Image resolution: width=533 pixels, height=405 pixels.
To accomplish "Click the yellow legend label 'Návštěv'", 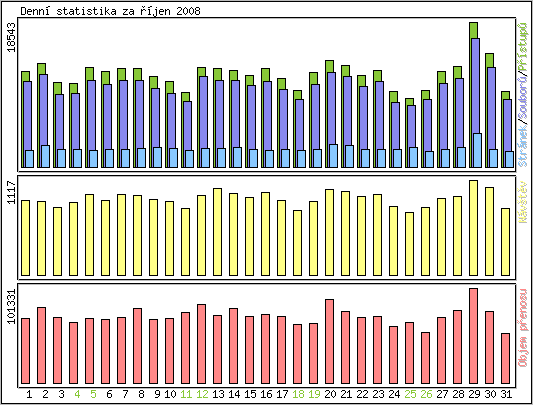I will tap(523, 202).
